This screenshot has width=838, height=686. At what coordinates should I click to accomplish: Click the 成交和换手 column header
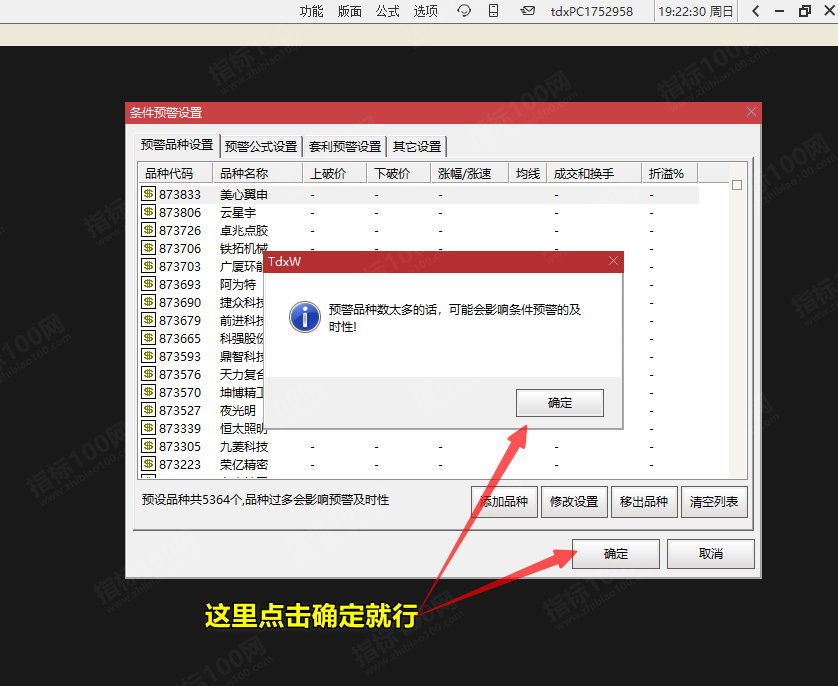(594, 174)
